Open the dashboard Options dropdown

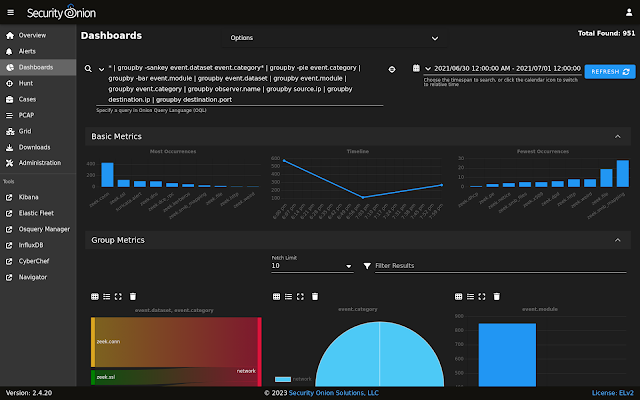(335, 38)
